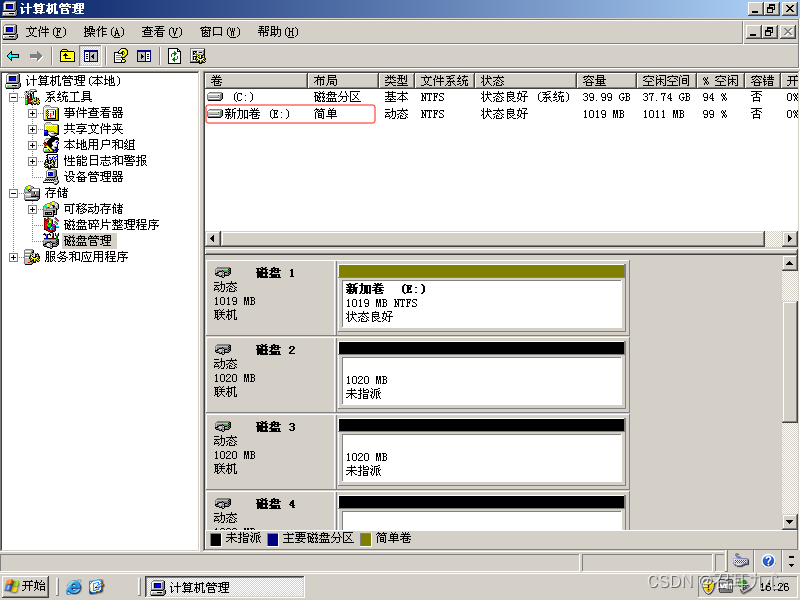Sort by the Layout (布局) column header
Image resolution: width=800 pixels, height=600 pixels.
(x=343, y=81)
